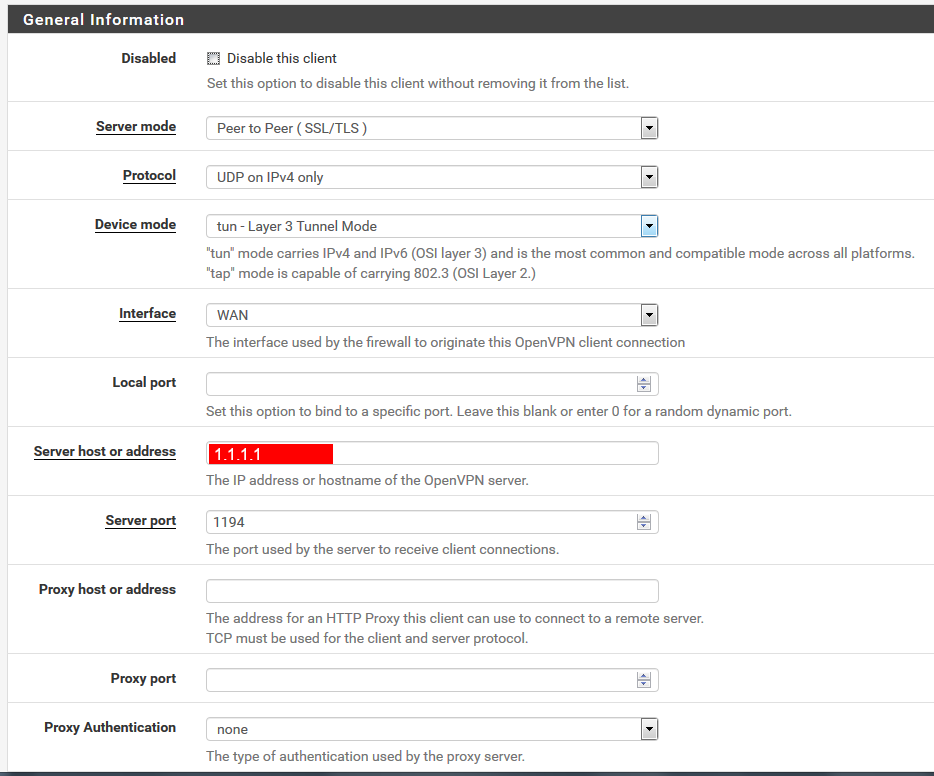Click the Protocol label link
The height and width of the screenshot is (776, 934).
coord(149,176)
